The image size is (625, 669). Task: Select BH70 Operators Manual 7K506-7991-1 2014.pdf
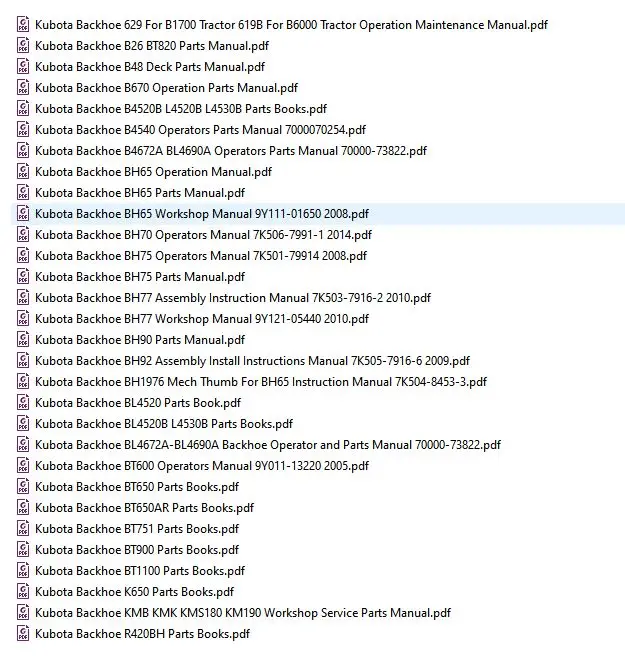coord(203,235)
